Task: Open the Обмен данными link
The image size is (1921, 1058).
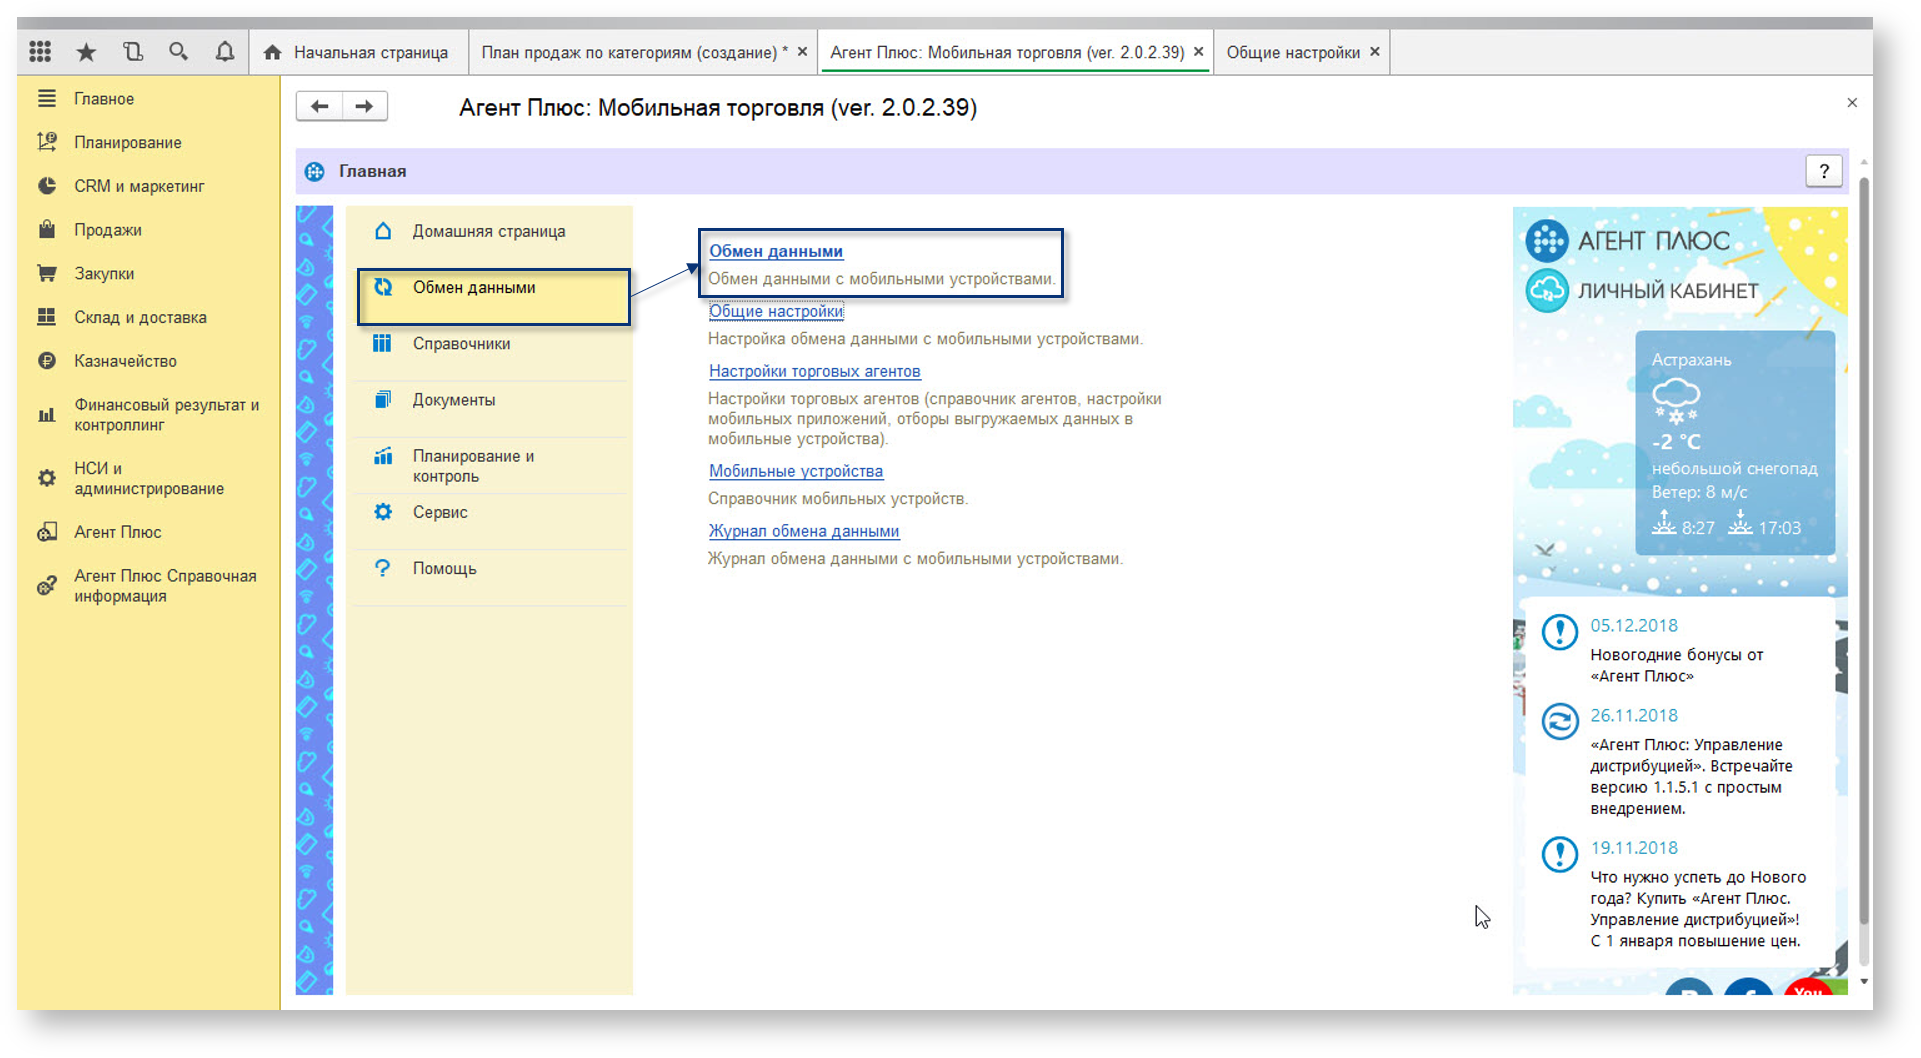Action: pyautogui.click(x=776, y=251)
